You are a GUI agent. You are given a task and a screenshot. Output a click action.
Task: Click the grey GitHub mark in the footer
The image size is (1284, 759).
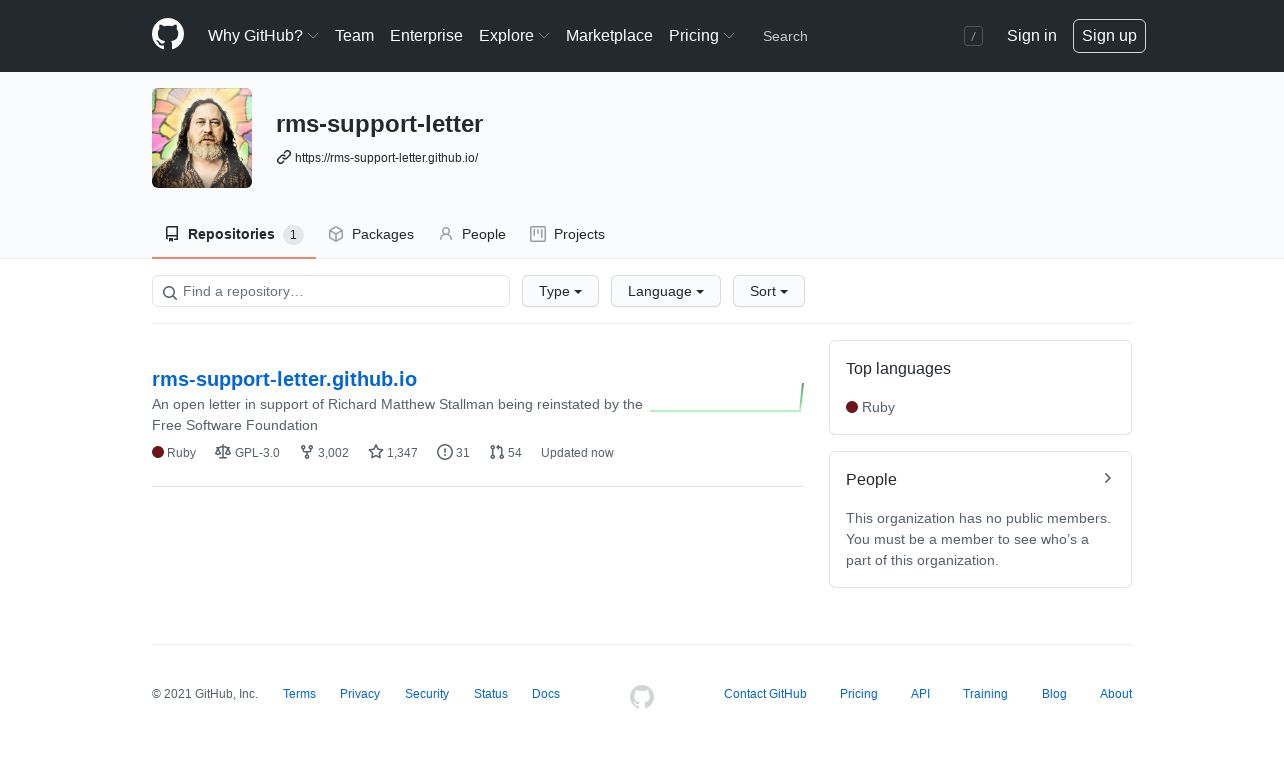642,697
